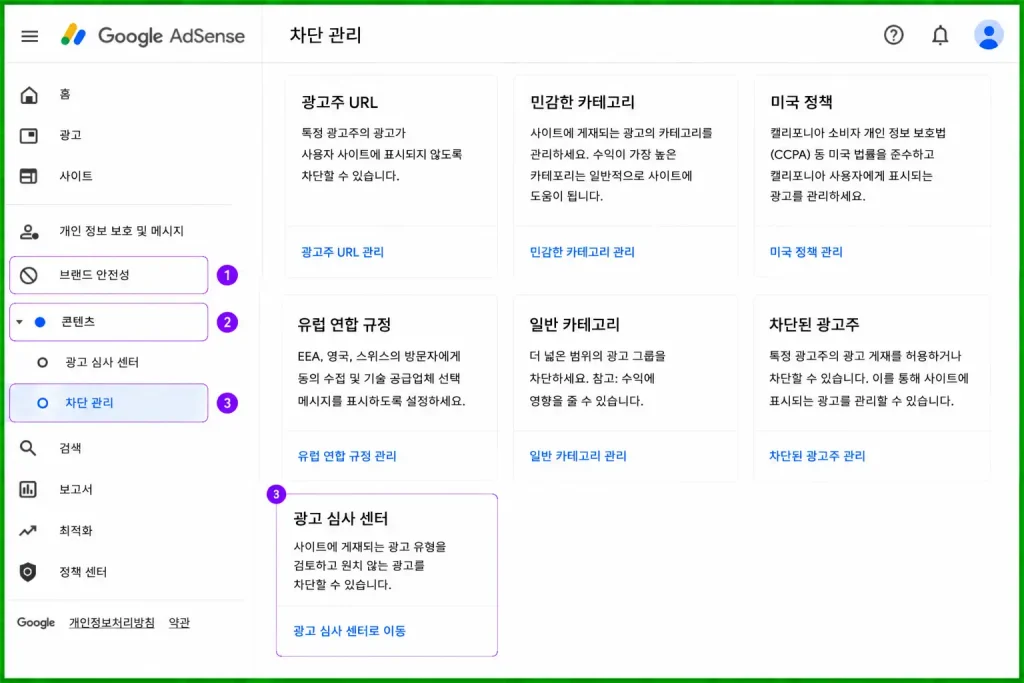Open the help question mark icon
Screen dimensions: 1024x683
coord(893,35)
